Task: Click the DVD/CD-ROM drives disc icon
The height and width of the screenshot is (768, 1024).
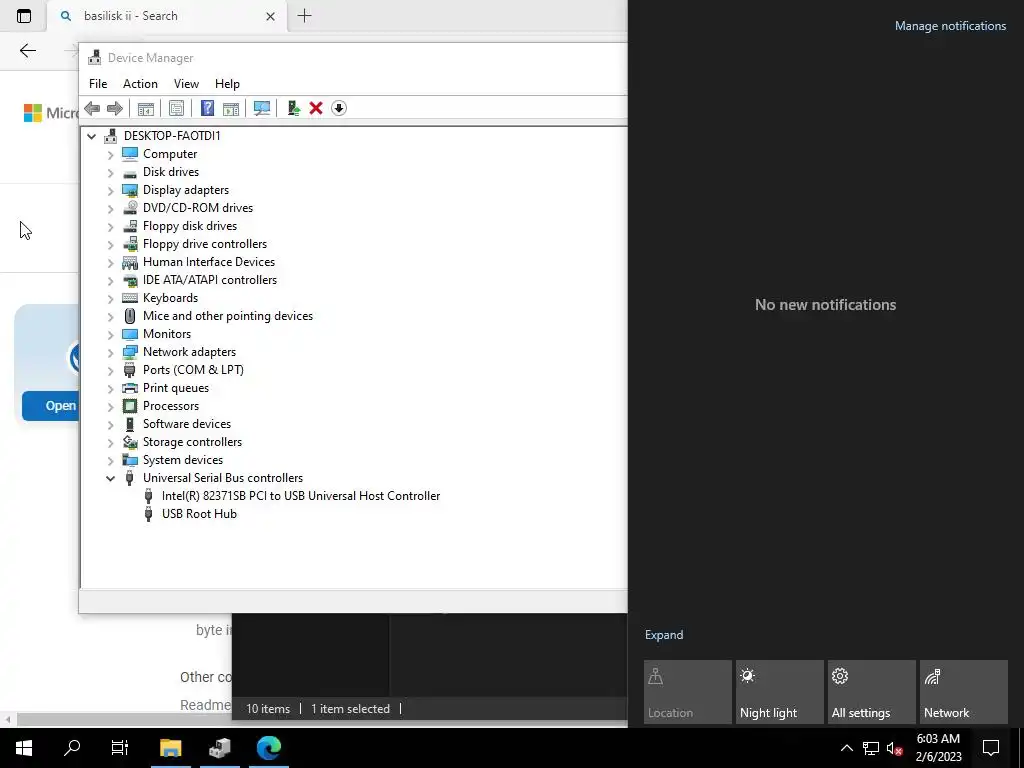Action: pyautogui.click(x=130, y=208)
